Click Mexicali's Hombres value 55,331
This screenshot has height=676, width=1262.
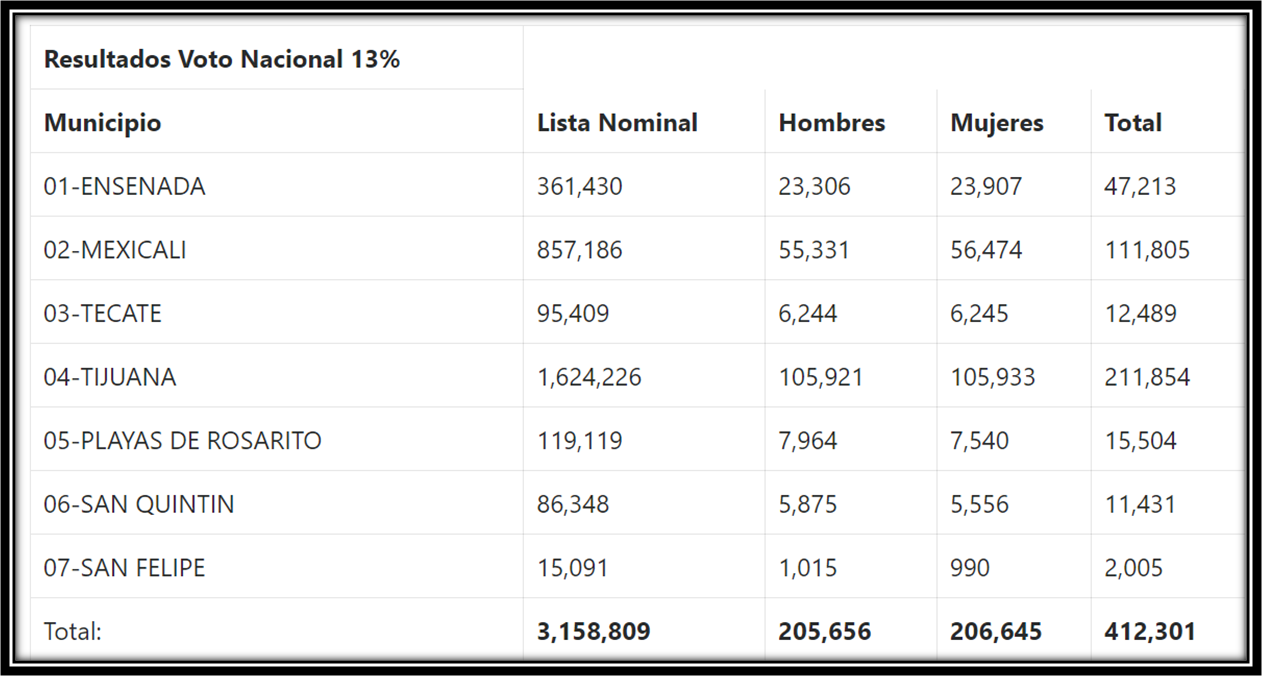click(814, 250)
